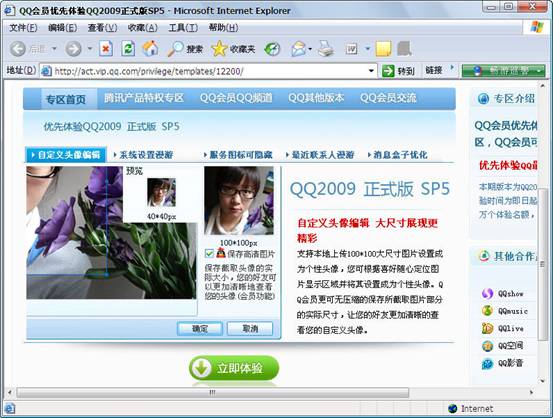Open the Mail envelope icon

coord(298,49)
